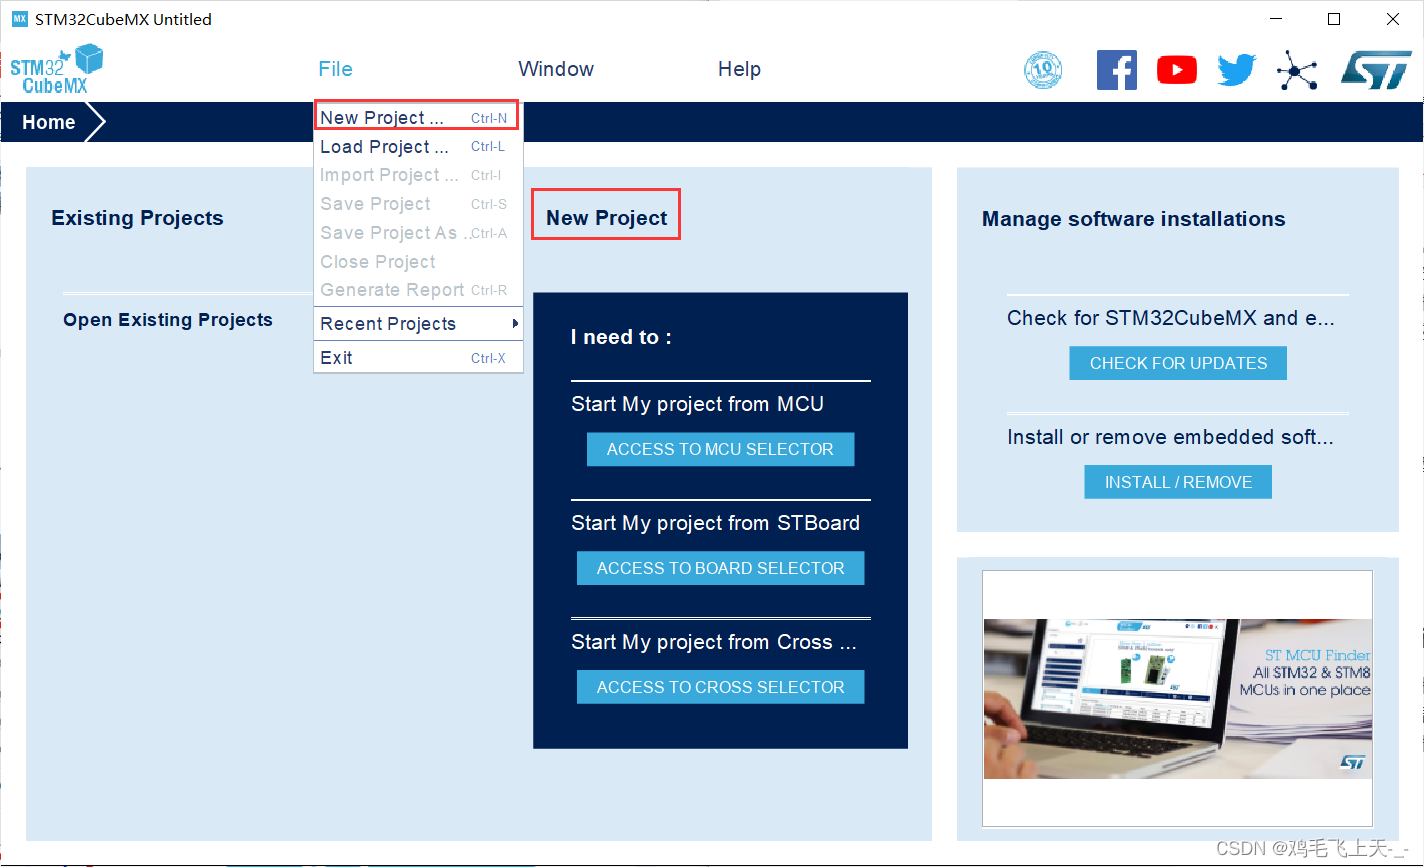Maximize the STM32CubeMX window
This screenshot has width=1424, height=867.
pos(1334,19)
